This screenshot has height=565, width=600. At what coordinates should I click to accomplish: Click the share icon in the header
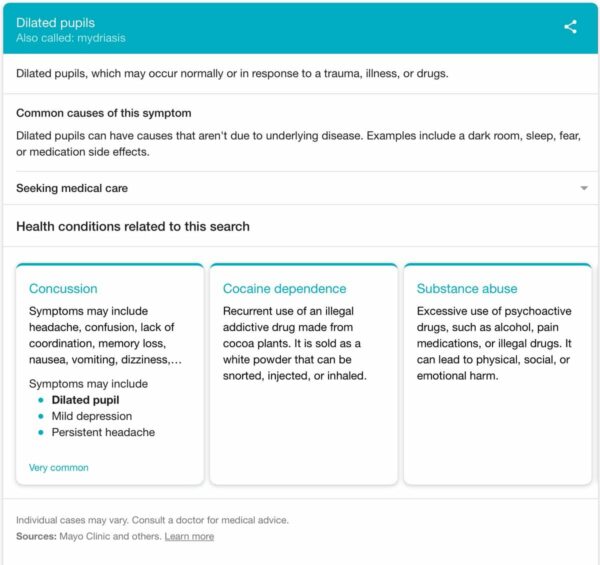570,27
